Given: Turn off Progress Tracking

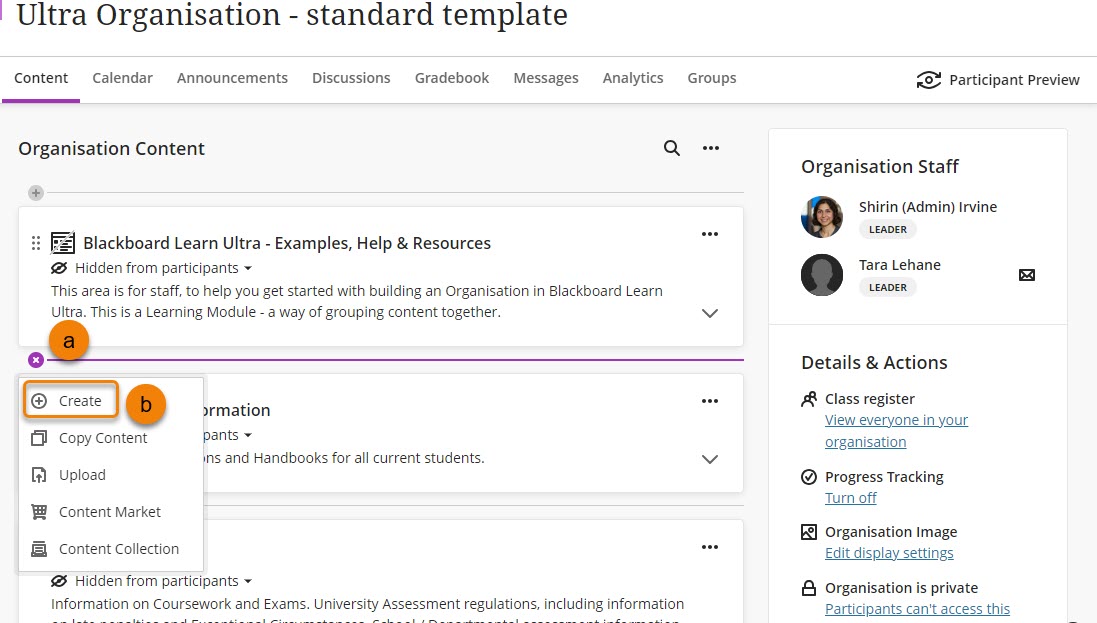Looking at the screenshot, I should [850, 498].
